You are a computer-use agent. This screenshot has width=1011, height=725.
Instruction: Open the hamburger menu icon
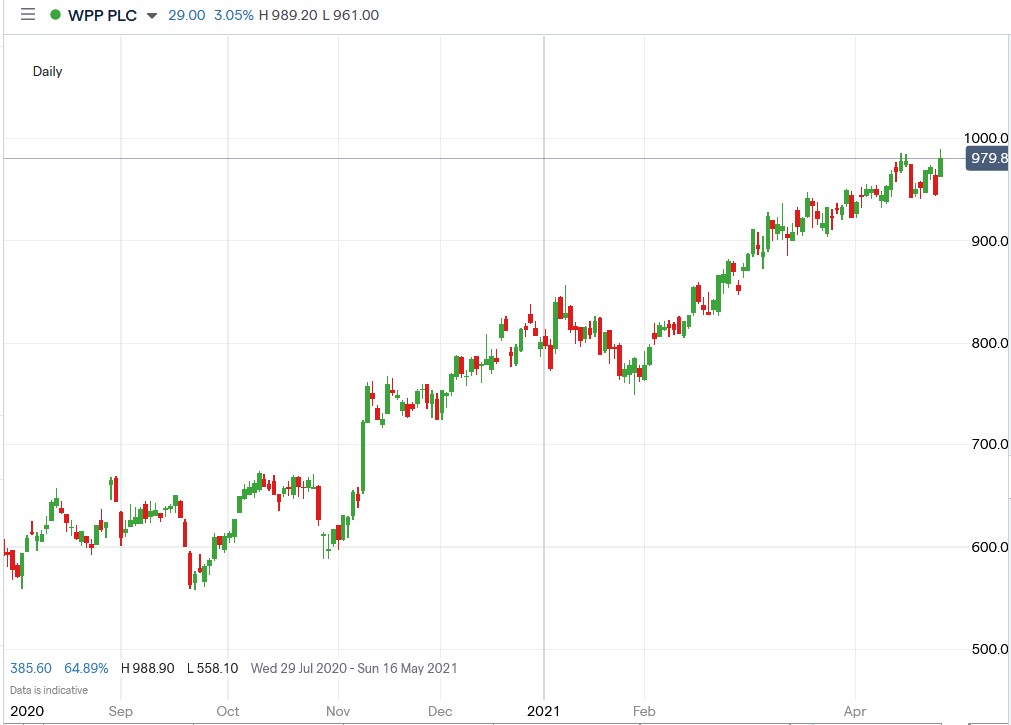(28, 14)
